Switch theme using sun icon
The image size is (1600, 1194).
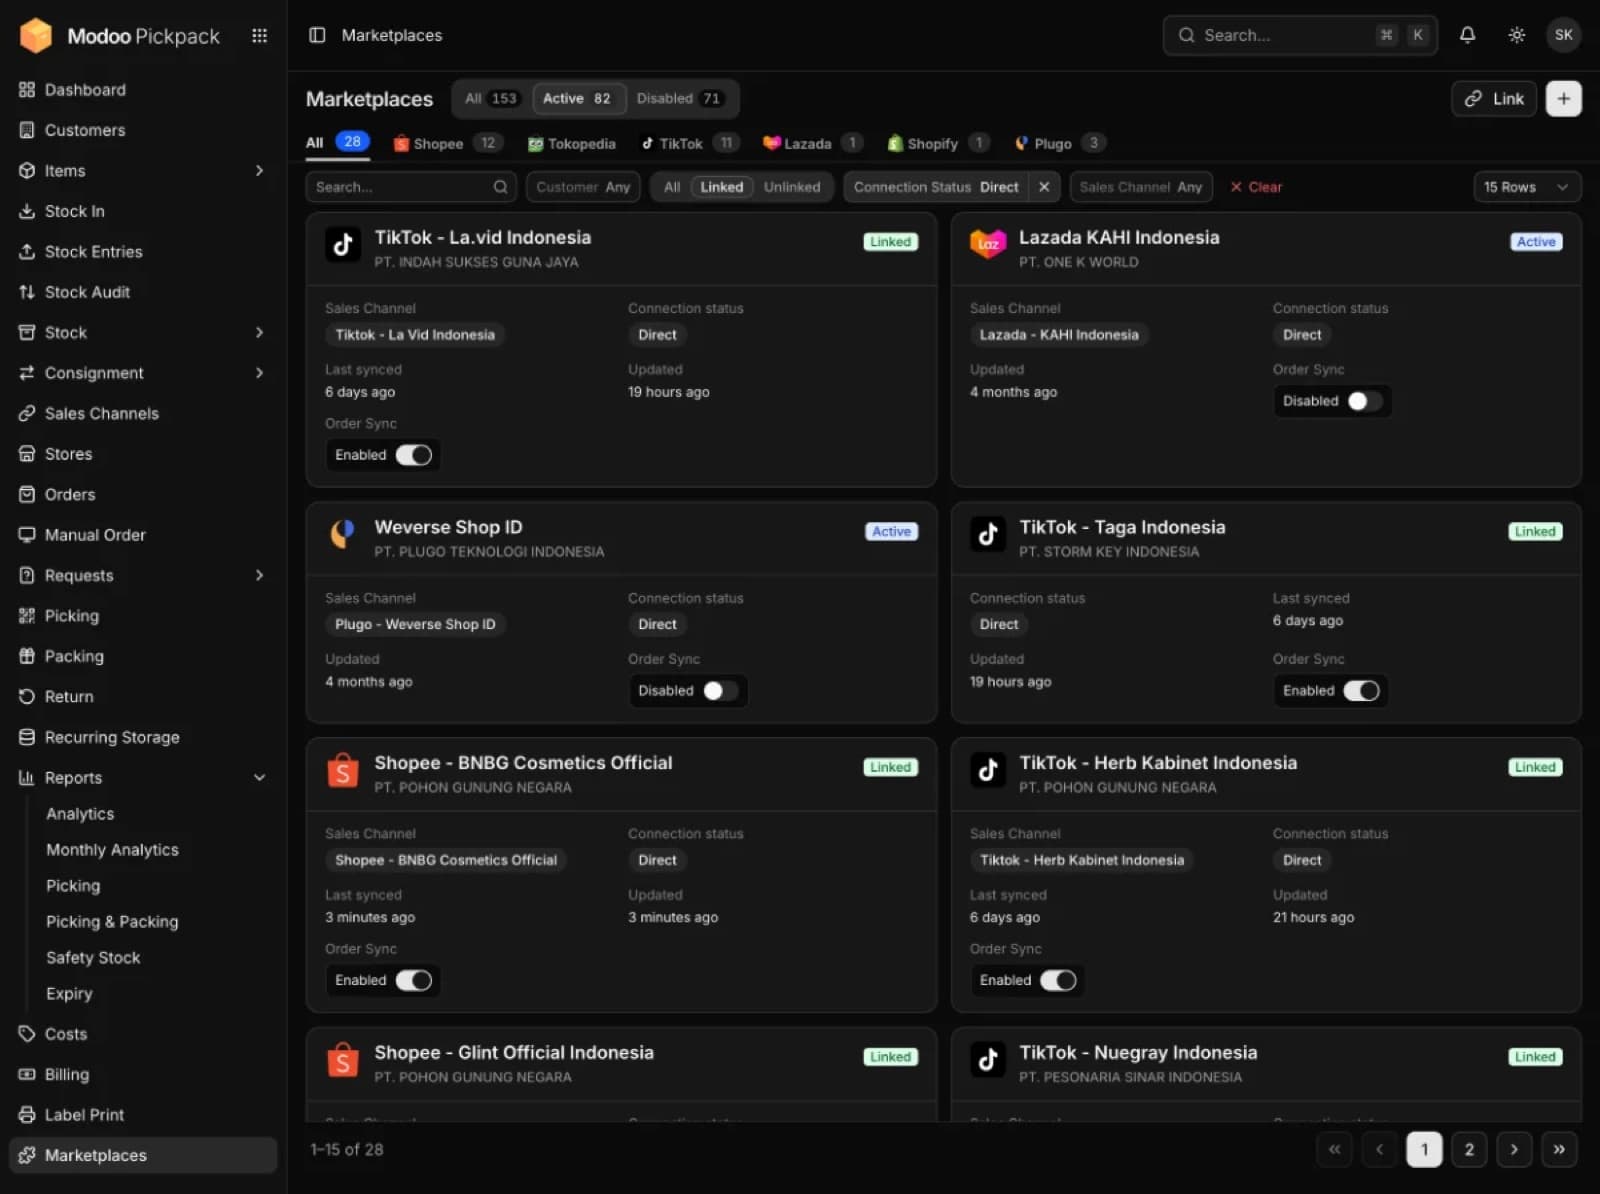[x=1516, y=35]
